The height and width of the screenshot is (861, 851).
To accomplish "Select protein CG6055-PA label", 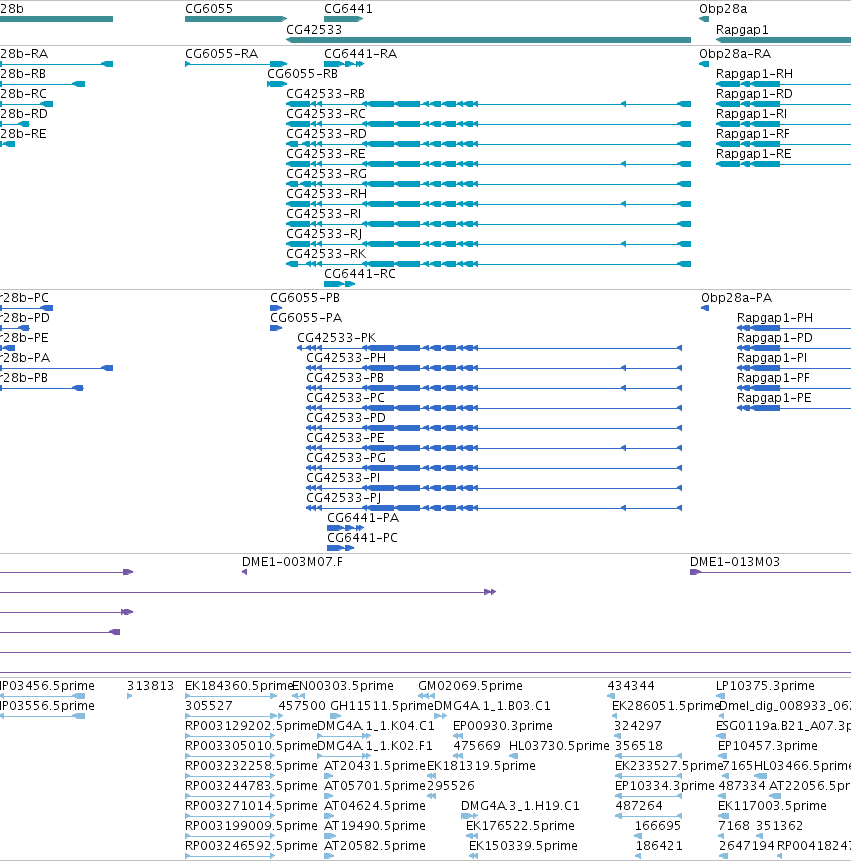I will click(x=306, y=318).
